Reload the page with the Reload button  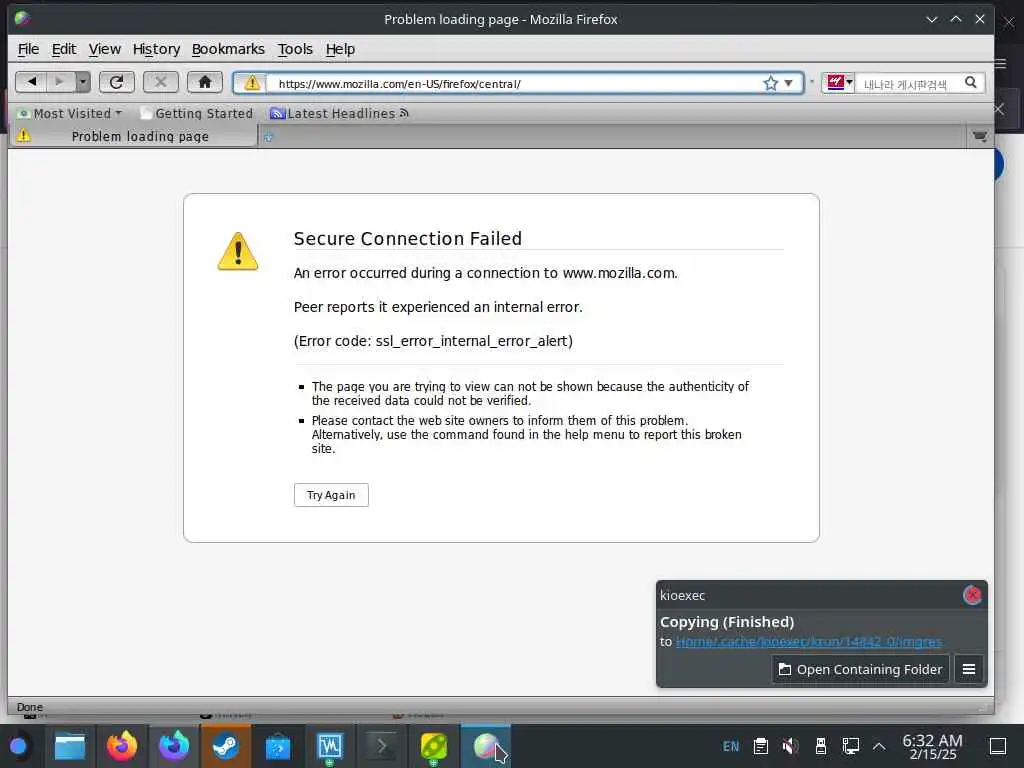point(117,82)
